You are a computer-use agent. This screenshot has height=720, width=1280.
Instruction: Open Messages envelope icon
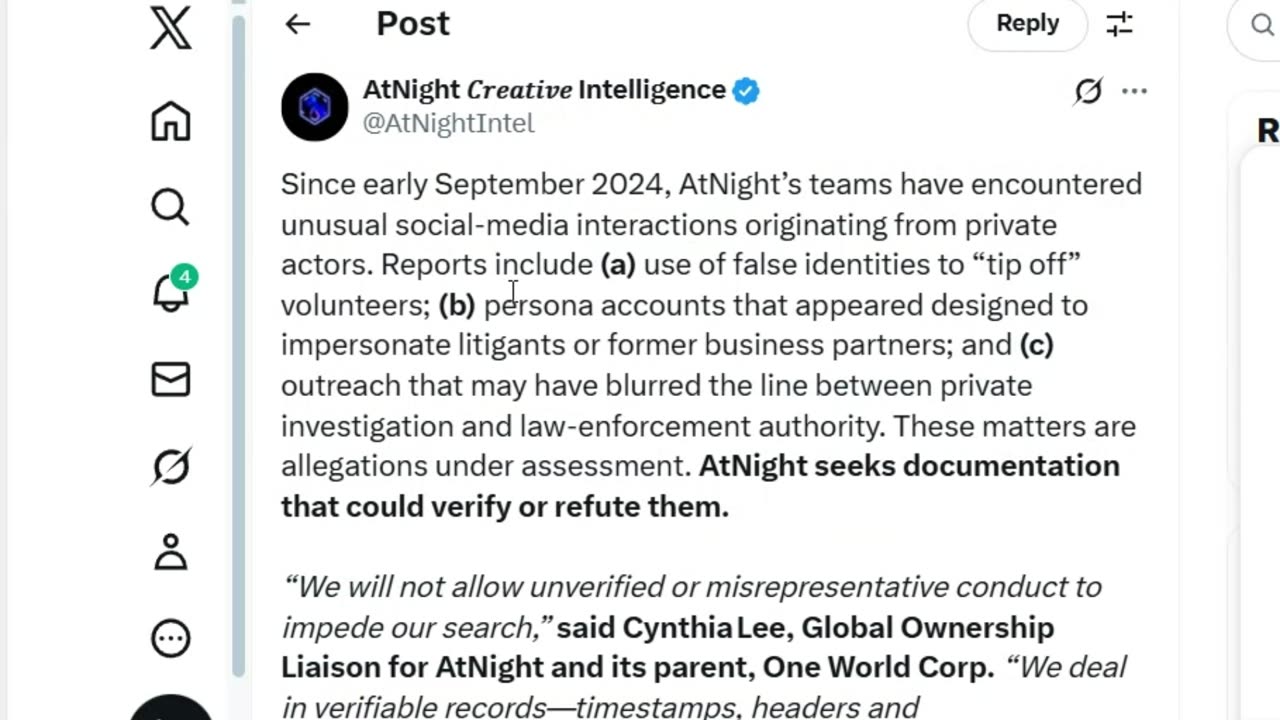click(170, 380)
